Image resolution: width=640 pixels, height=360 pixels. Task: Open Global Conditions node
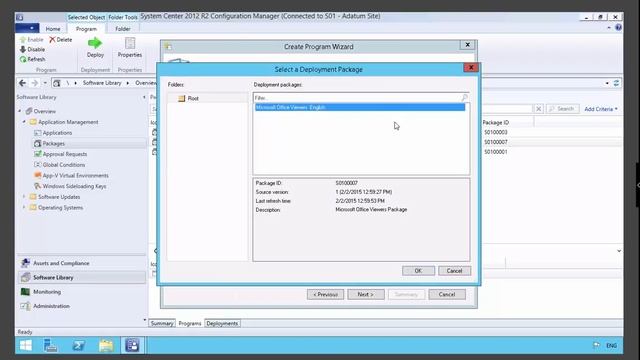64,165
